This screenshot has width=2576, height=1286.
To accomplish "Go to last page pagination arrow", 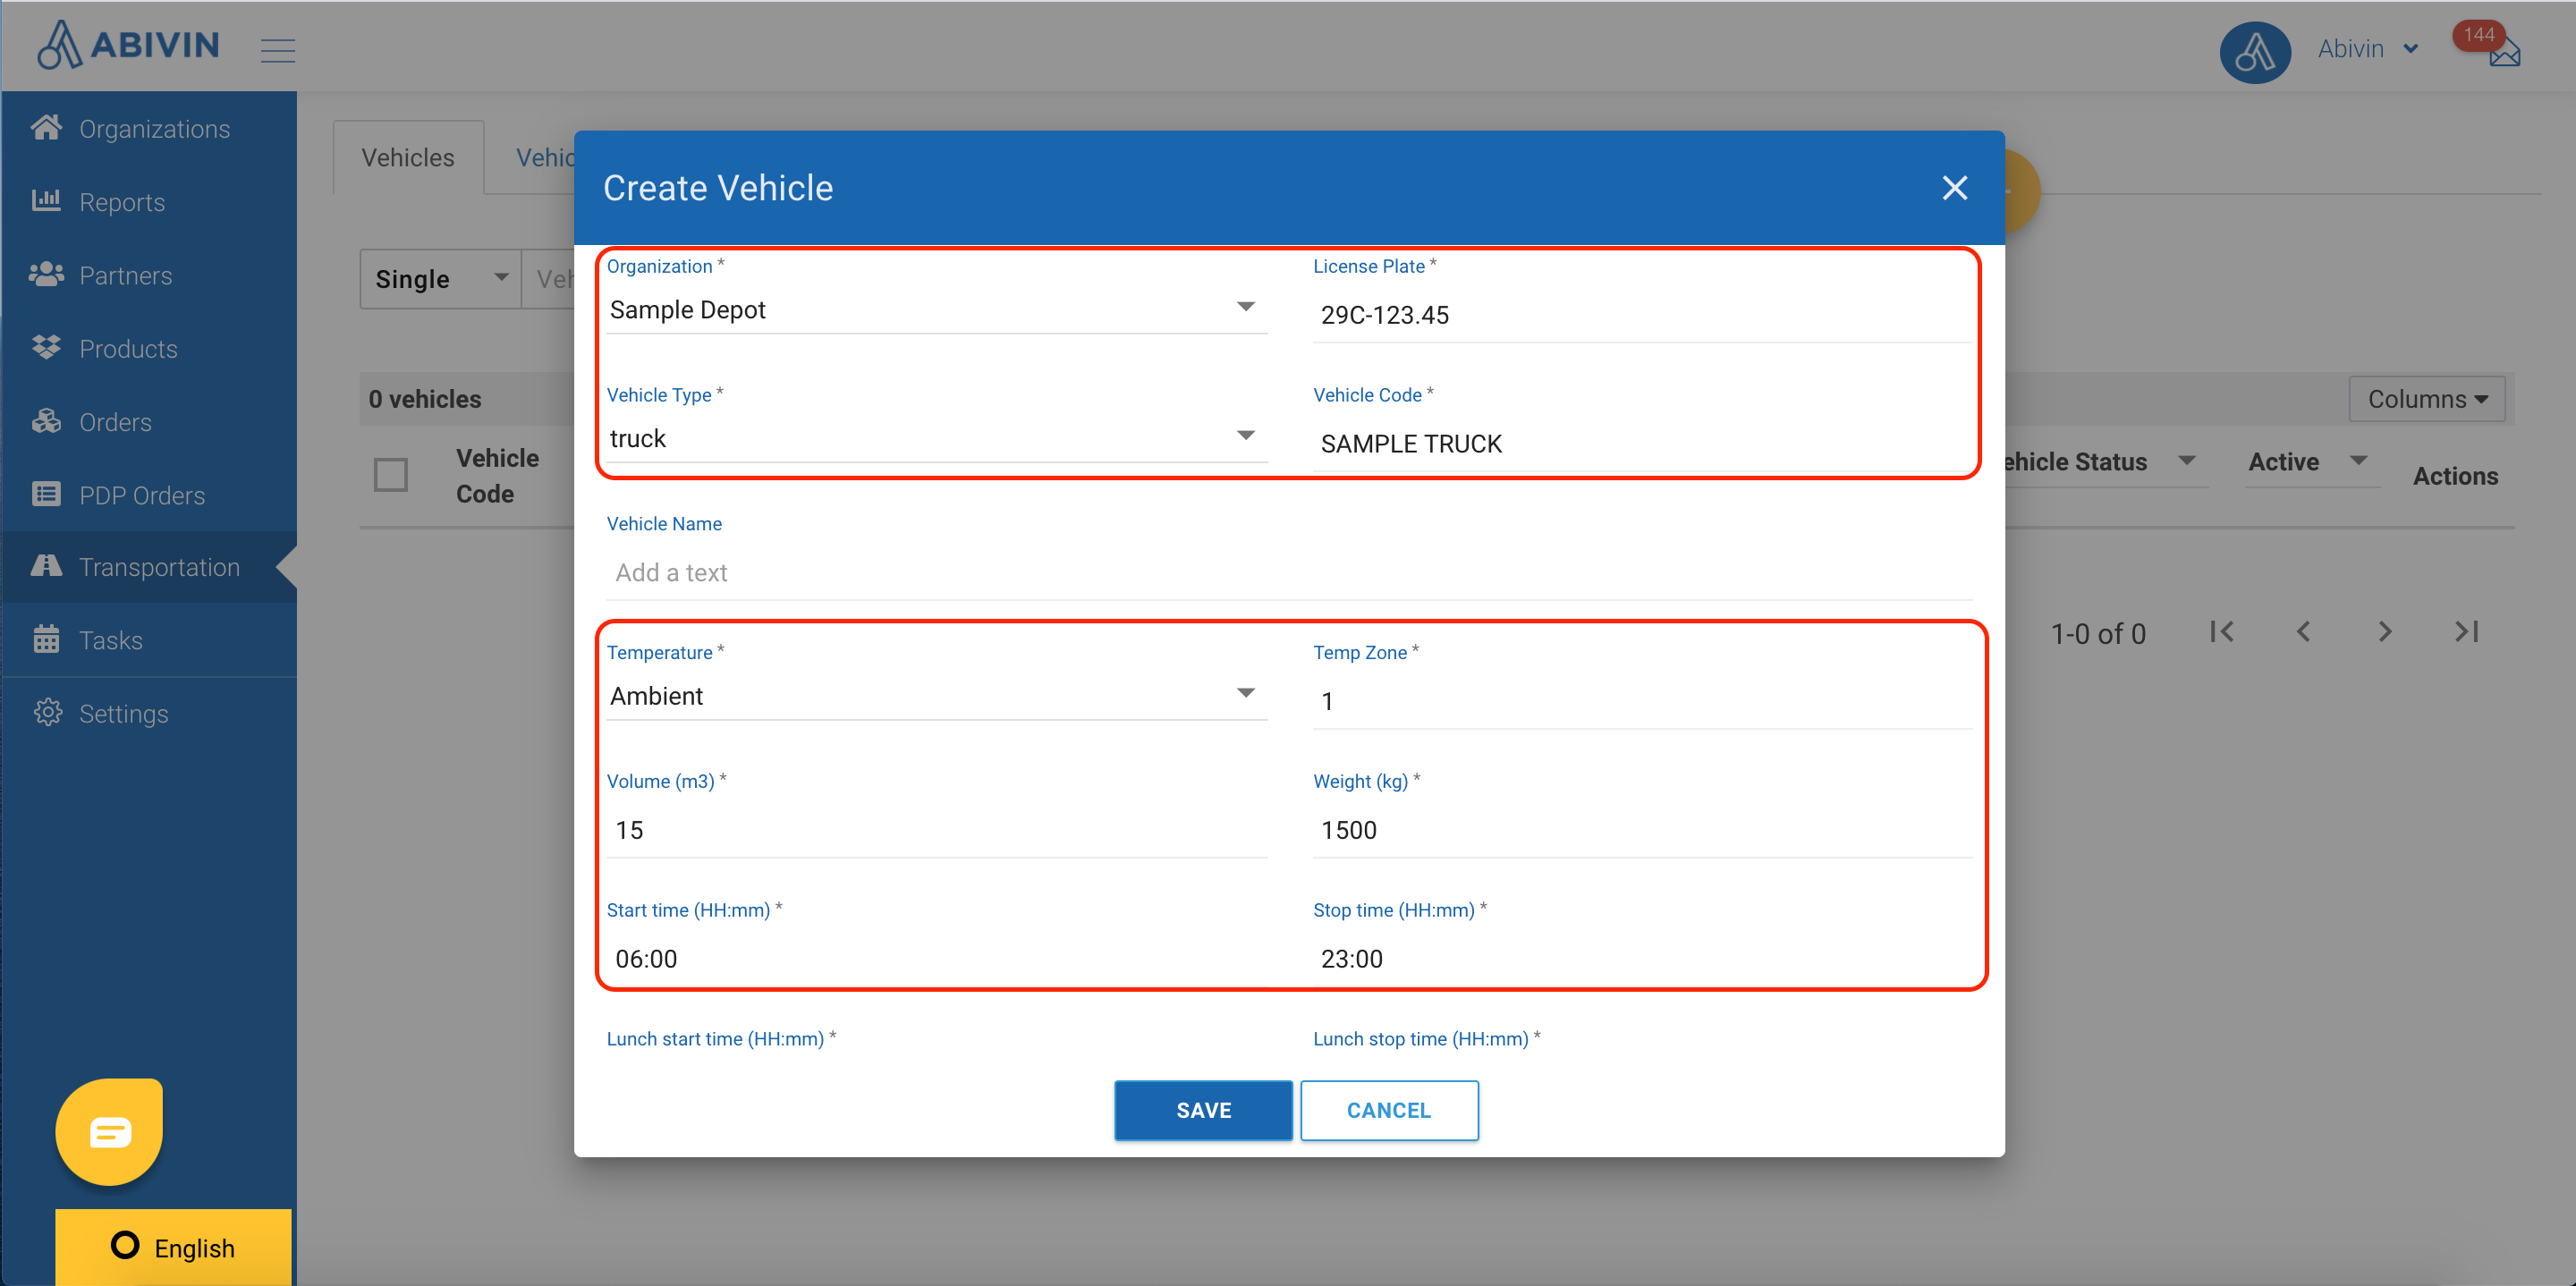I will (x=2466, y=632).
